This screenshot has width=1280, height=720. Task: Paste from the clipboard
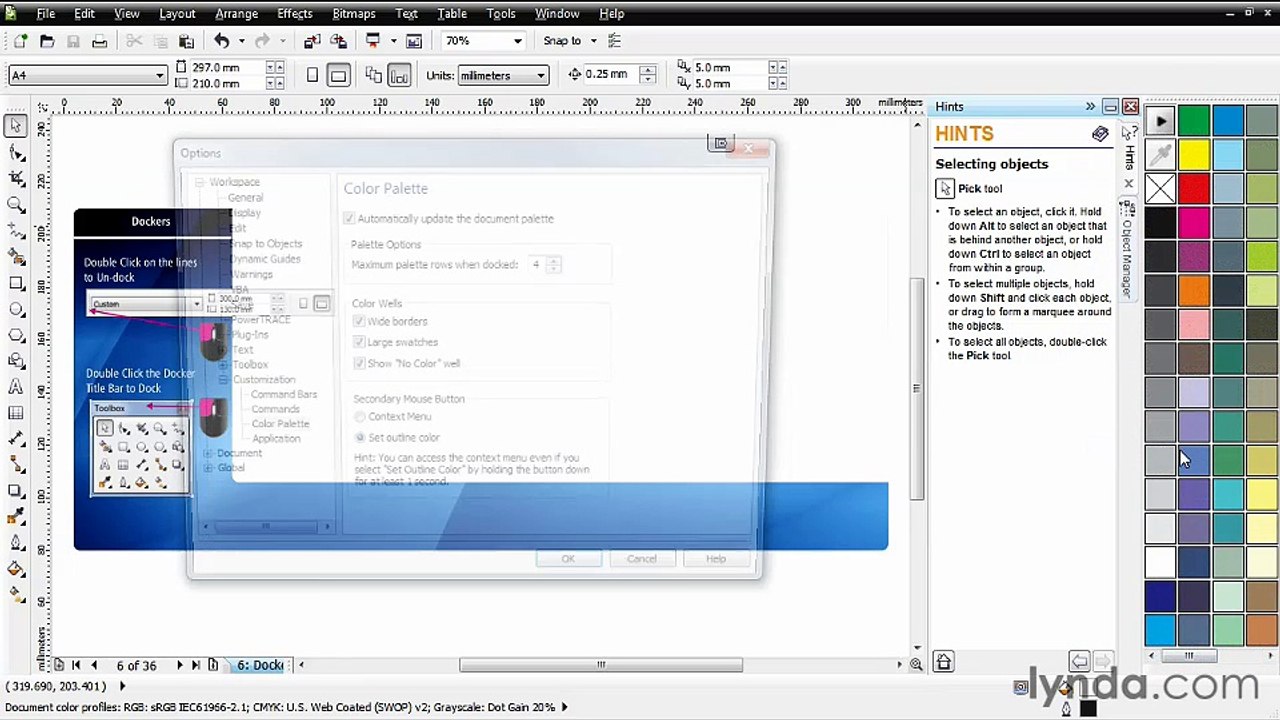pos(186,41)
